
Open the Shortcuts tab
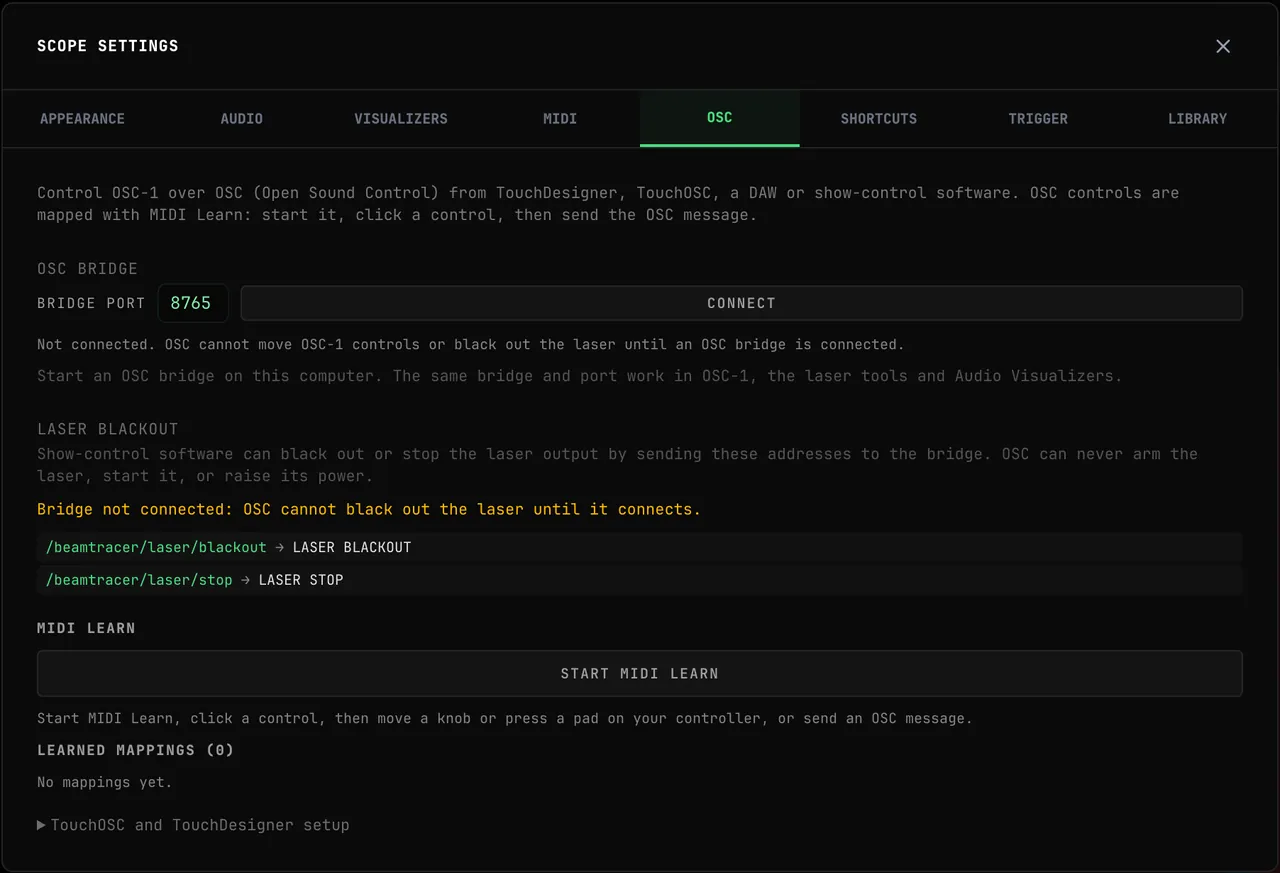click(x=878, y=118)
